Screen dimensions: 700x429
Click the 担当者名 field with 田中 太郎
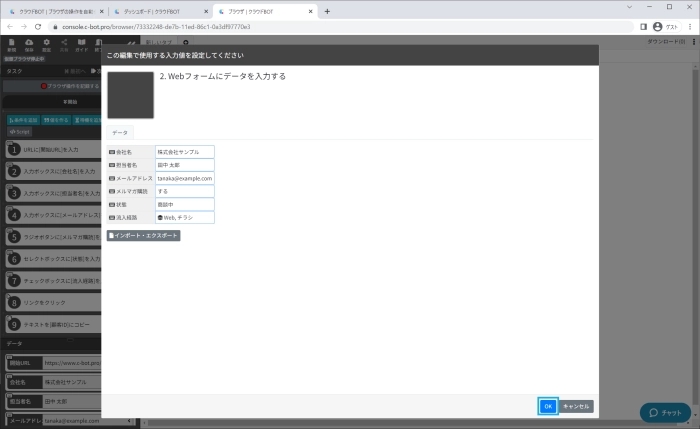(x=185, y=165)
